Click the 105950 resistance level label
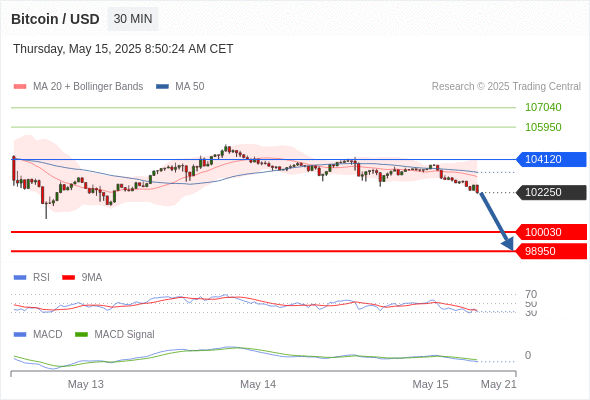 click(x=543, y=127)
